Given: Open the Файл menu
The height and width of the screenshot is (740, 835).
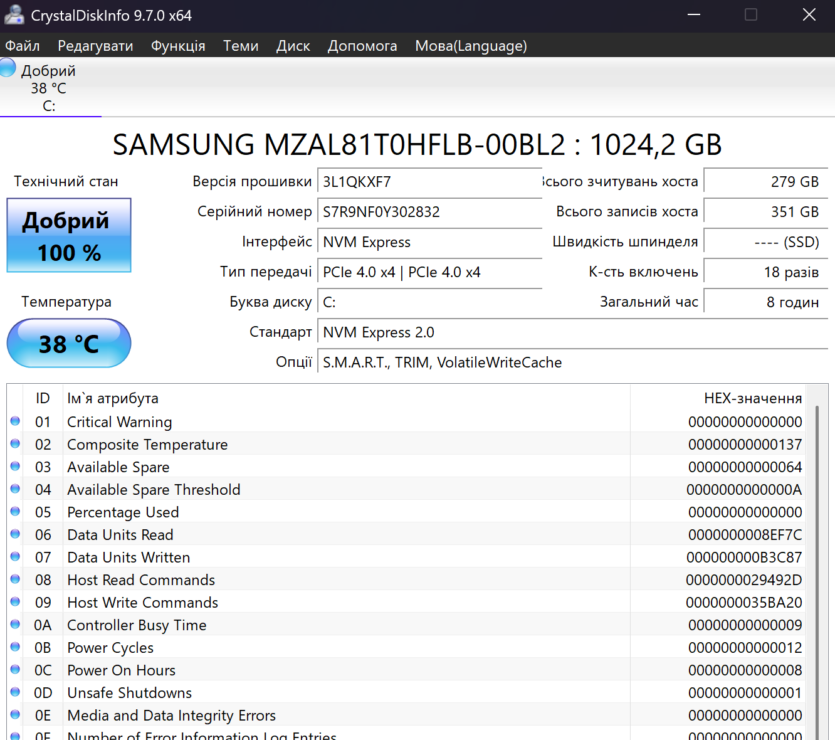Looking at the screenshot, I should click(x=22, y=46).
